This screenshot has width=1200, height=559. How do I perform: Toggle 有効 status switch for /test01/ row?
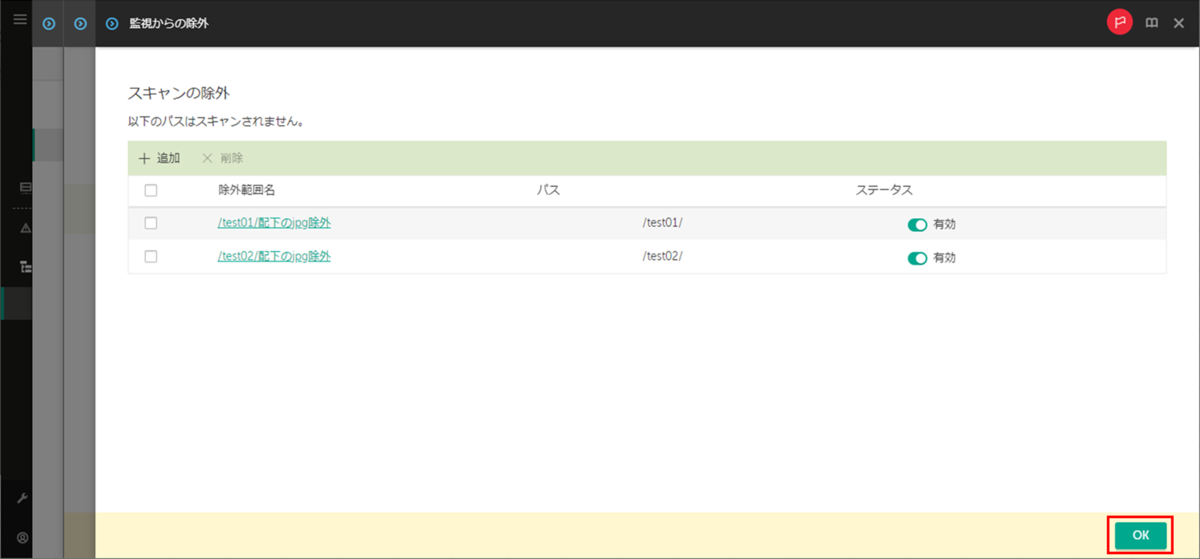(917, 225)
